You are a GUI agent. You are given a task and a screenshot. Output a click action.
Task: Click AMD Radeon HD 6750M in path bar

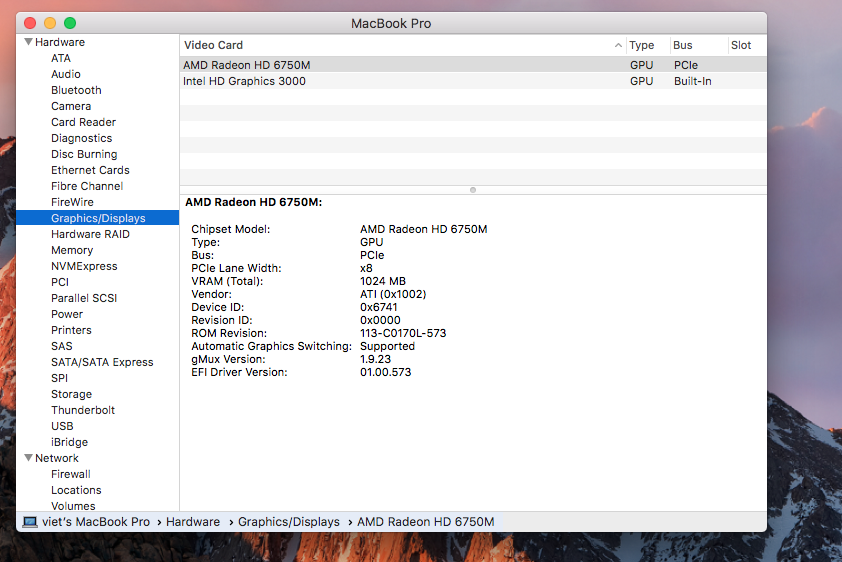tap(425, 522)
